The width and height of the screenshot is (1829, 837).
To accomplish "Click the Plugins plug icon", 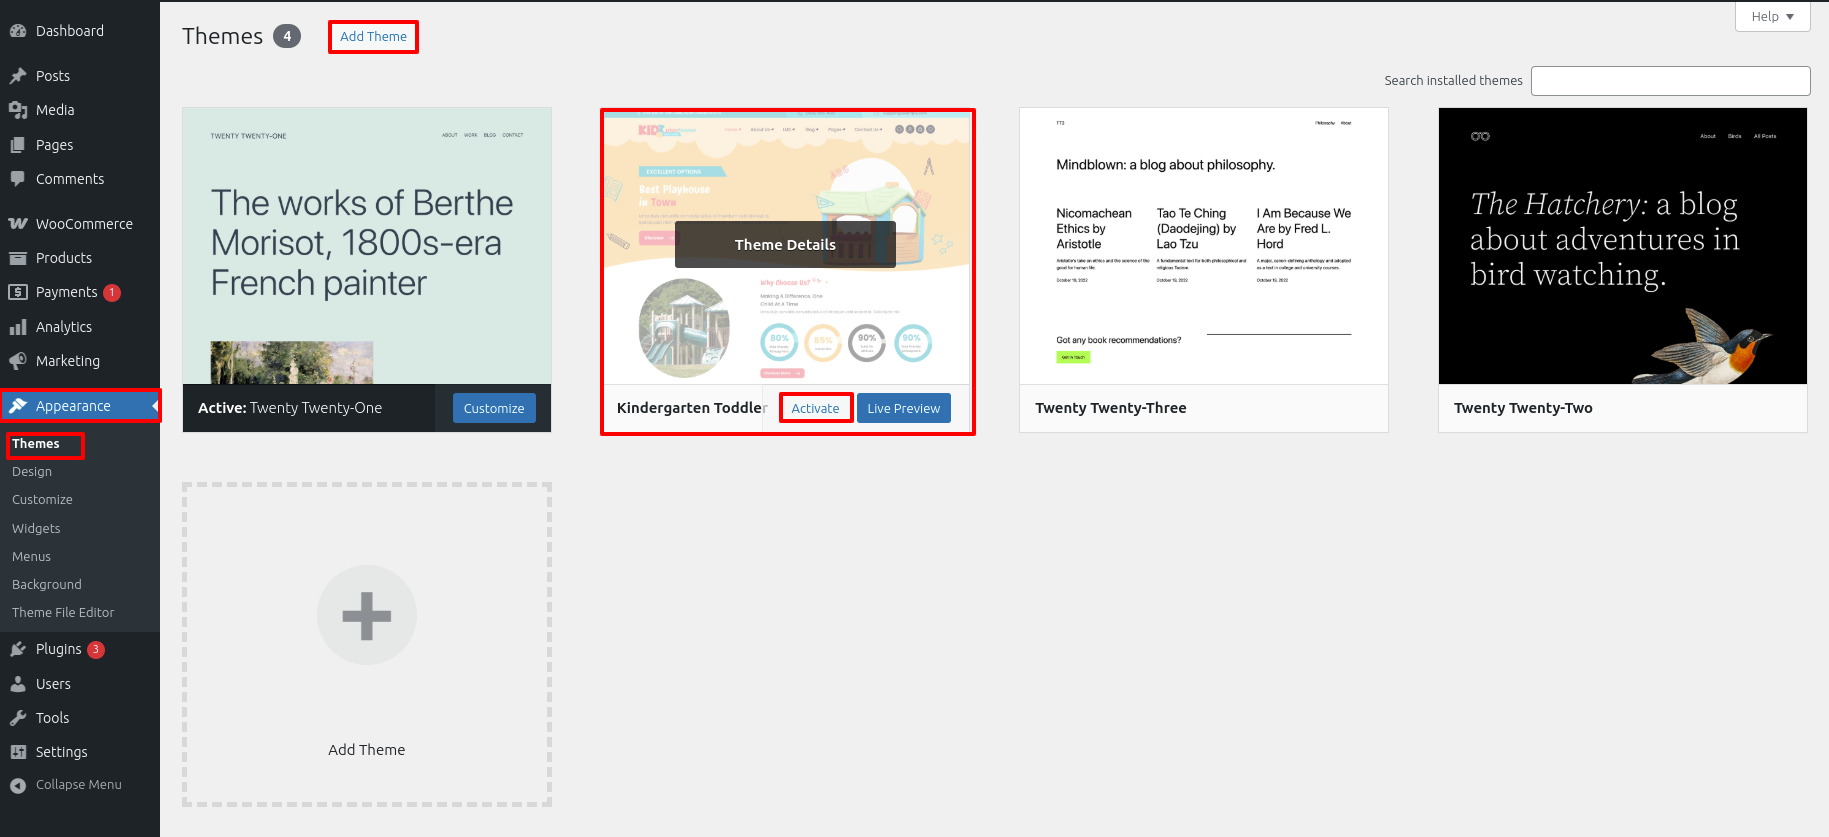I will (18, 649).
